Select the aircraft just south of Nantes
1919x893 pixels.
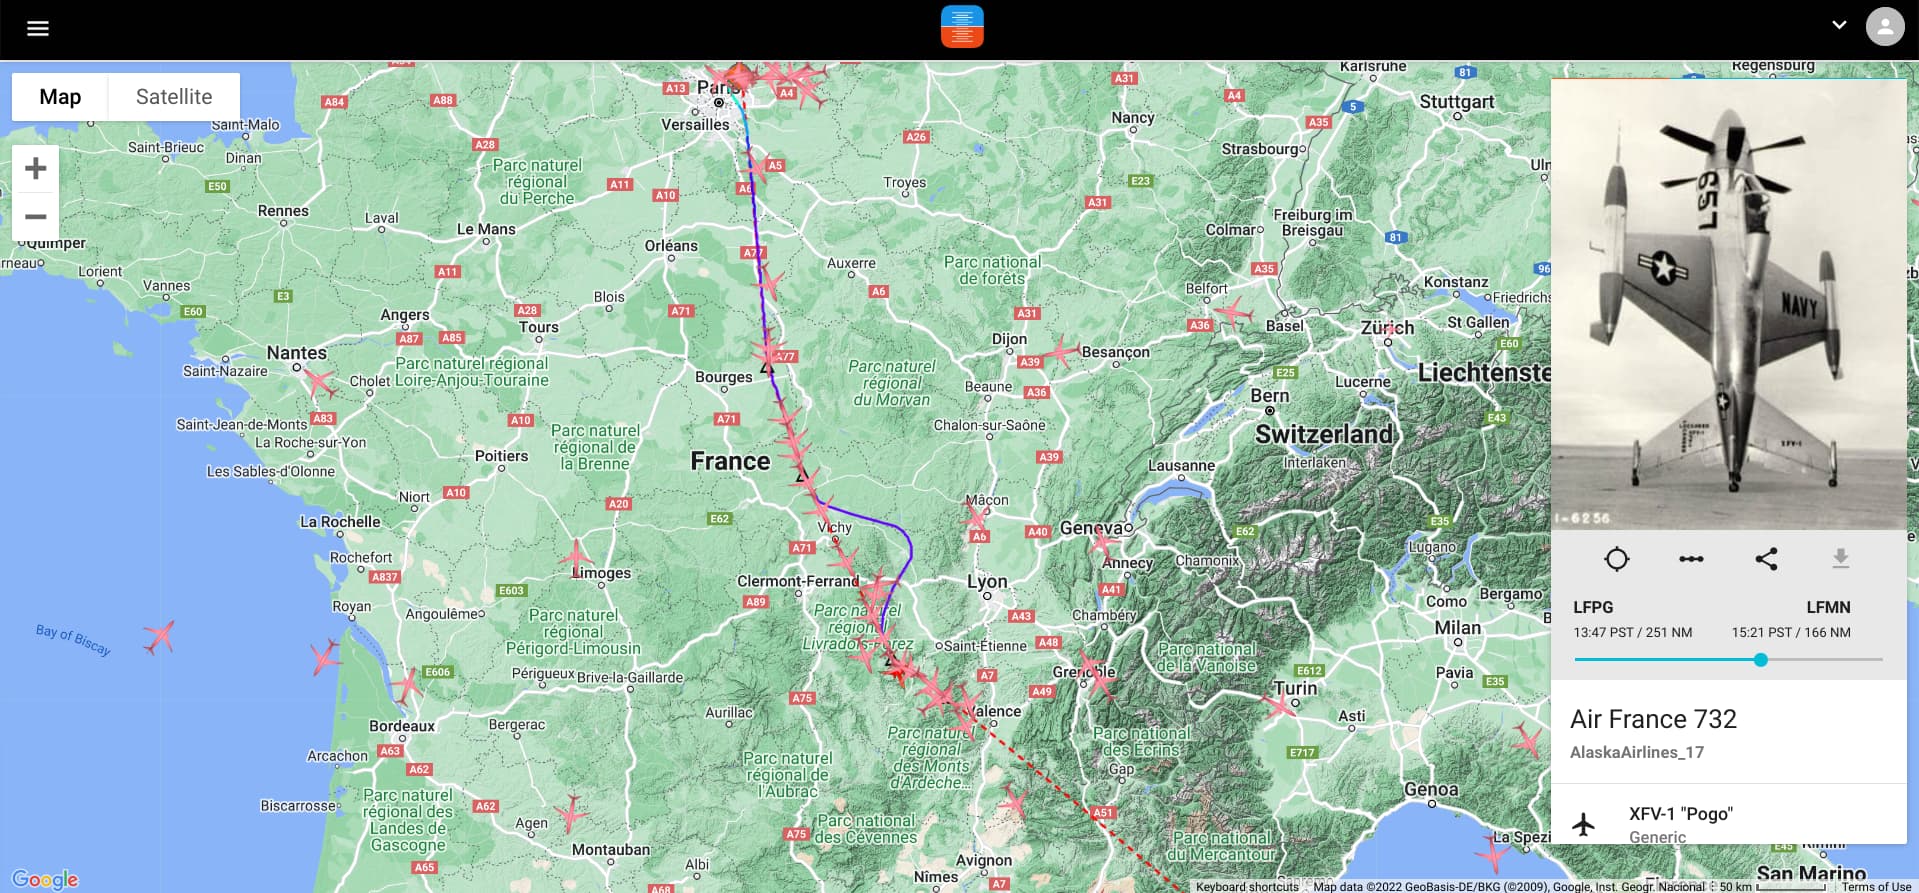tap(319, 383)
